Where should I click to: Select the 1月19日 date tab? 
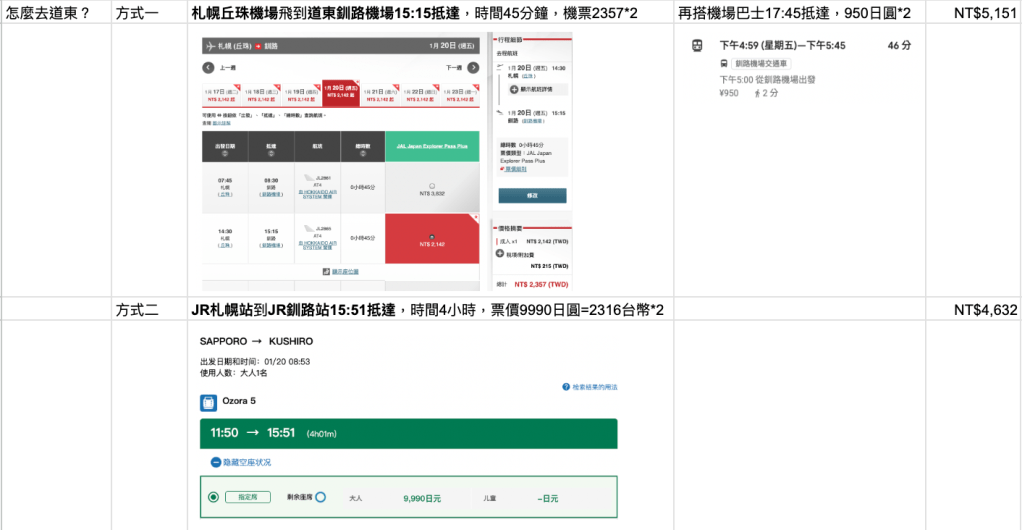303,93
